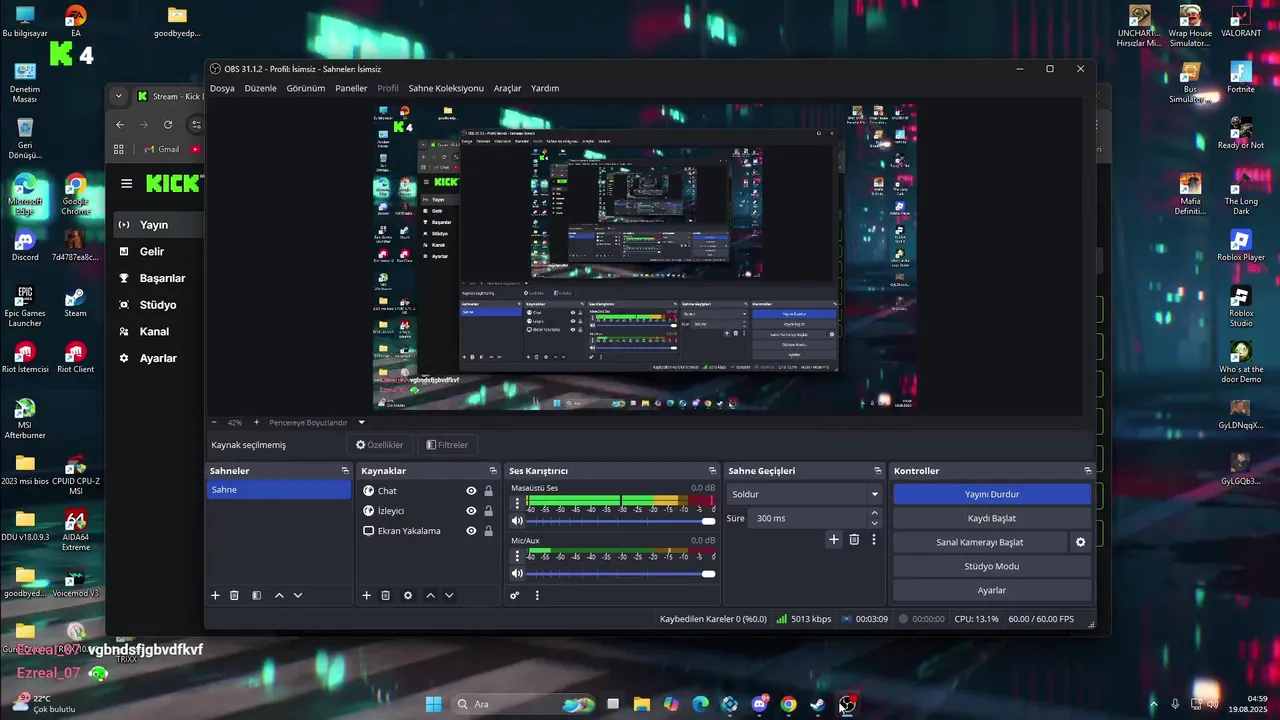Delete the selected scene with the trash icon in Sahneler
The width and height of the screenshot is (1280, 720).
(x=234, y=595)
